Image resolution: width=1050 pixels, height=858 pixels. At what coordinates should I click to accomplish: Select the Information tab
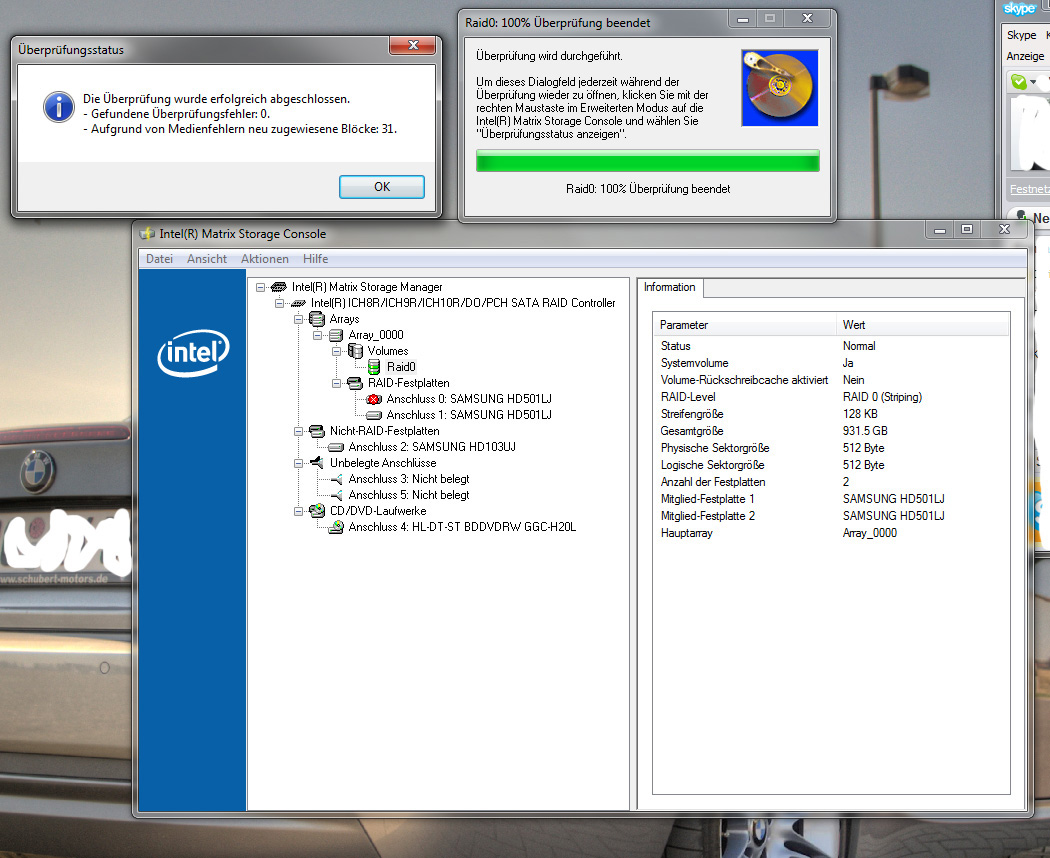point(670,287)
